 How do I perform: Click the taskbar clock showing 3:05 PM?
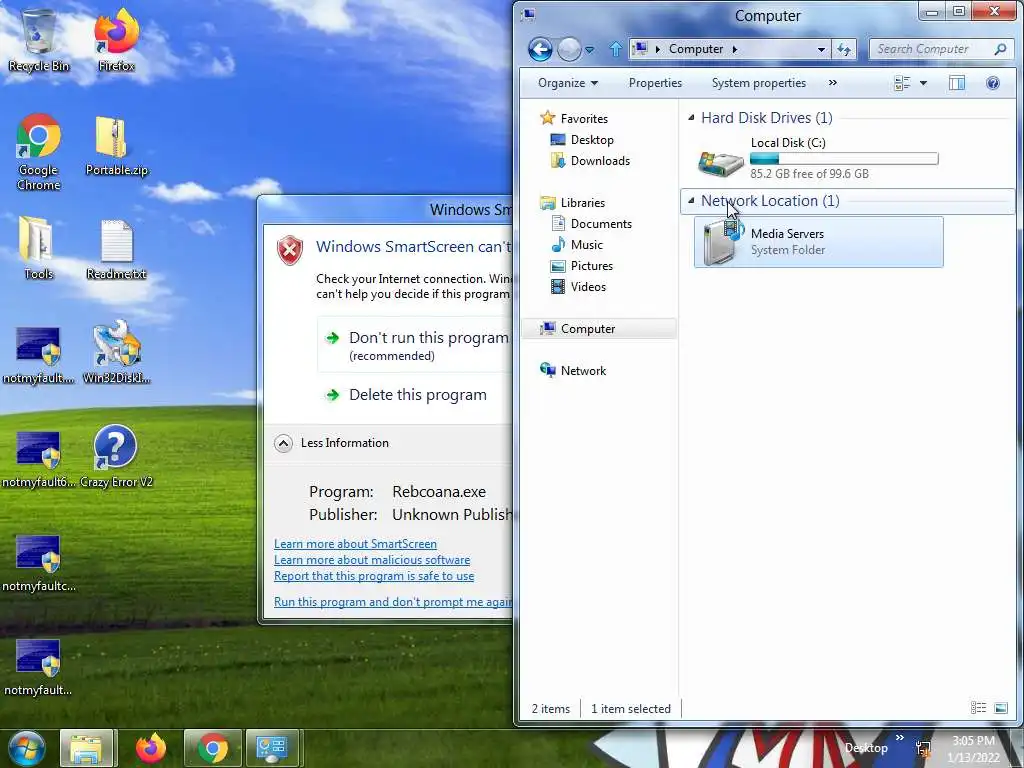point(973,749)
